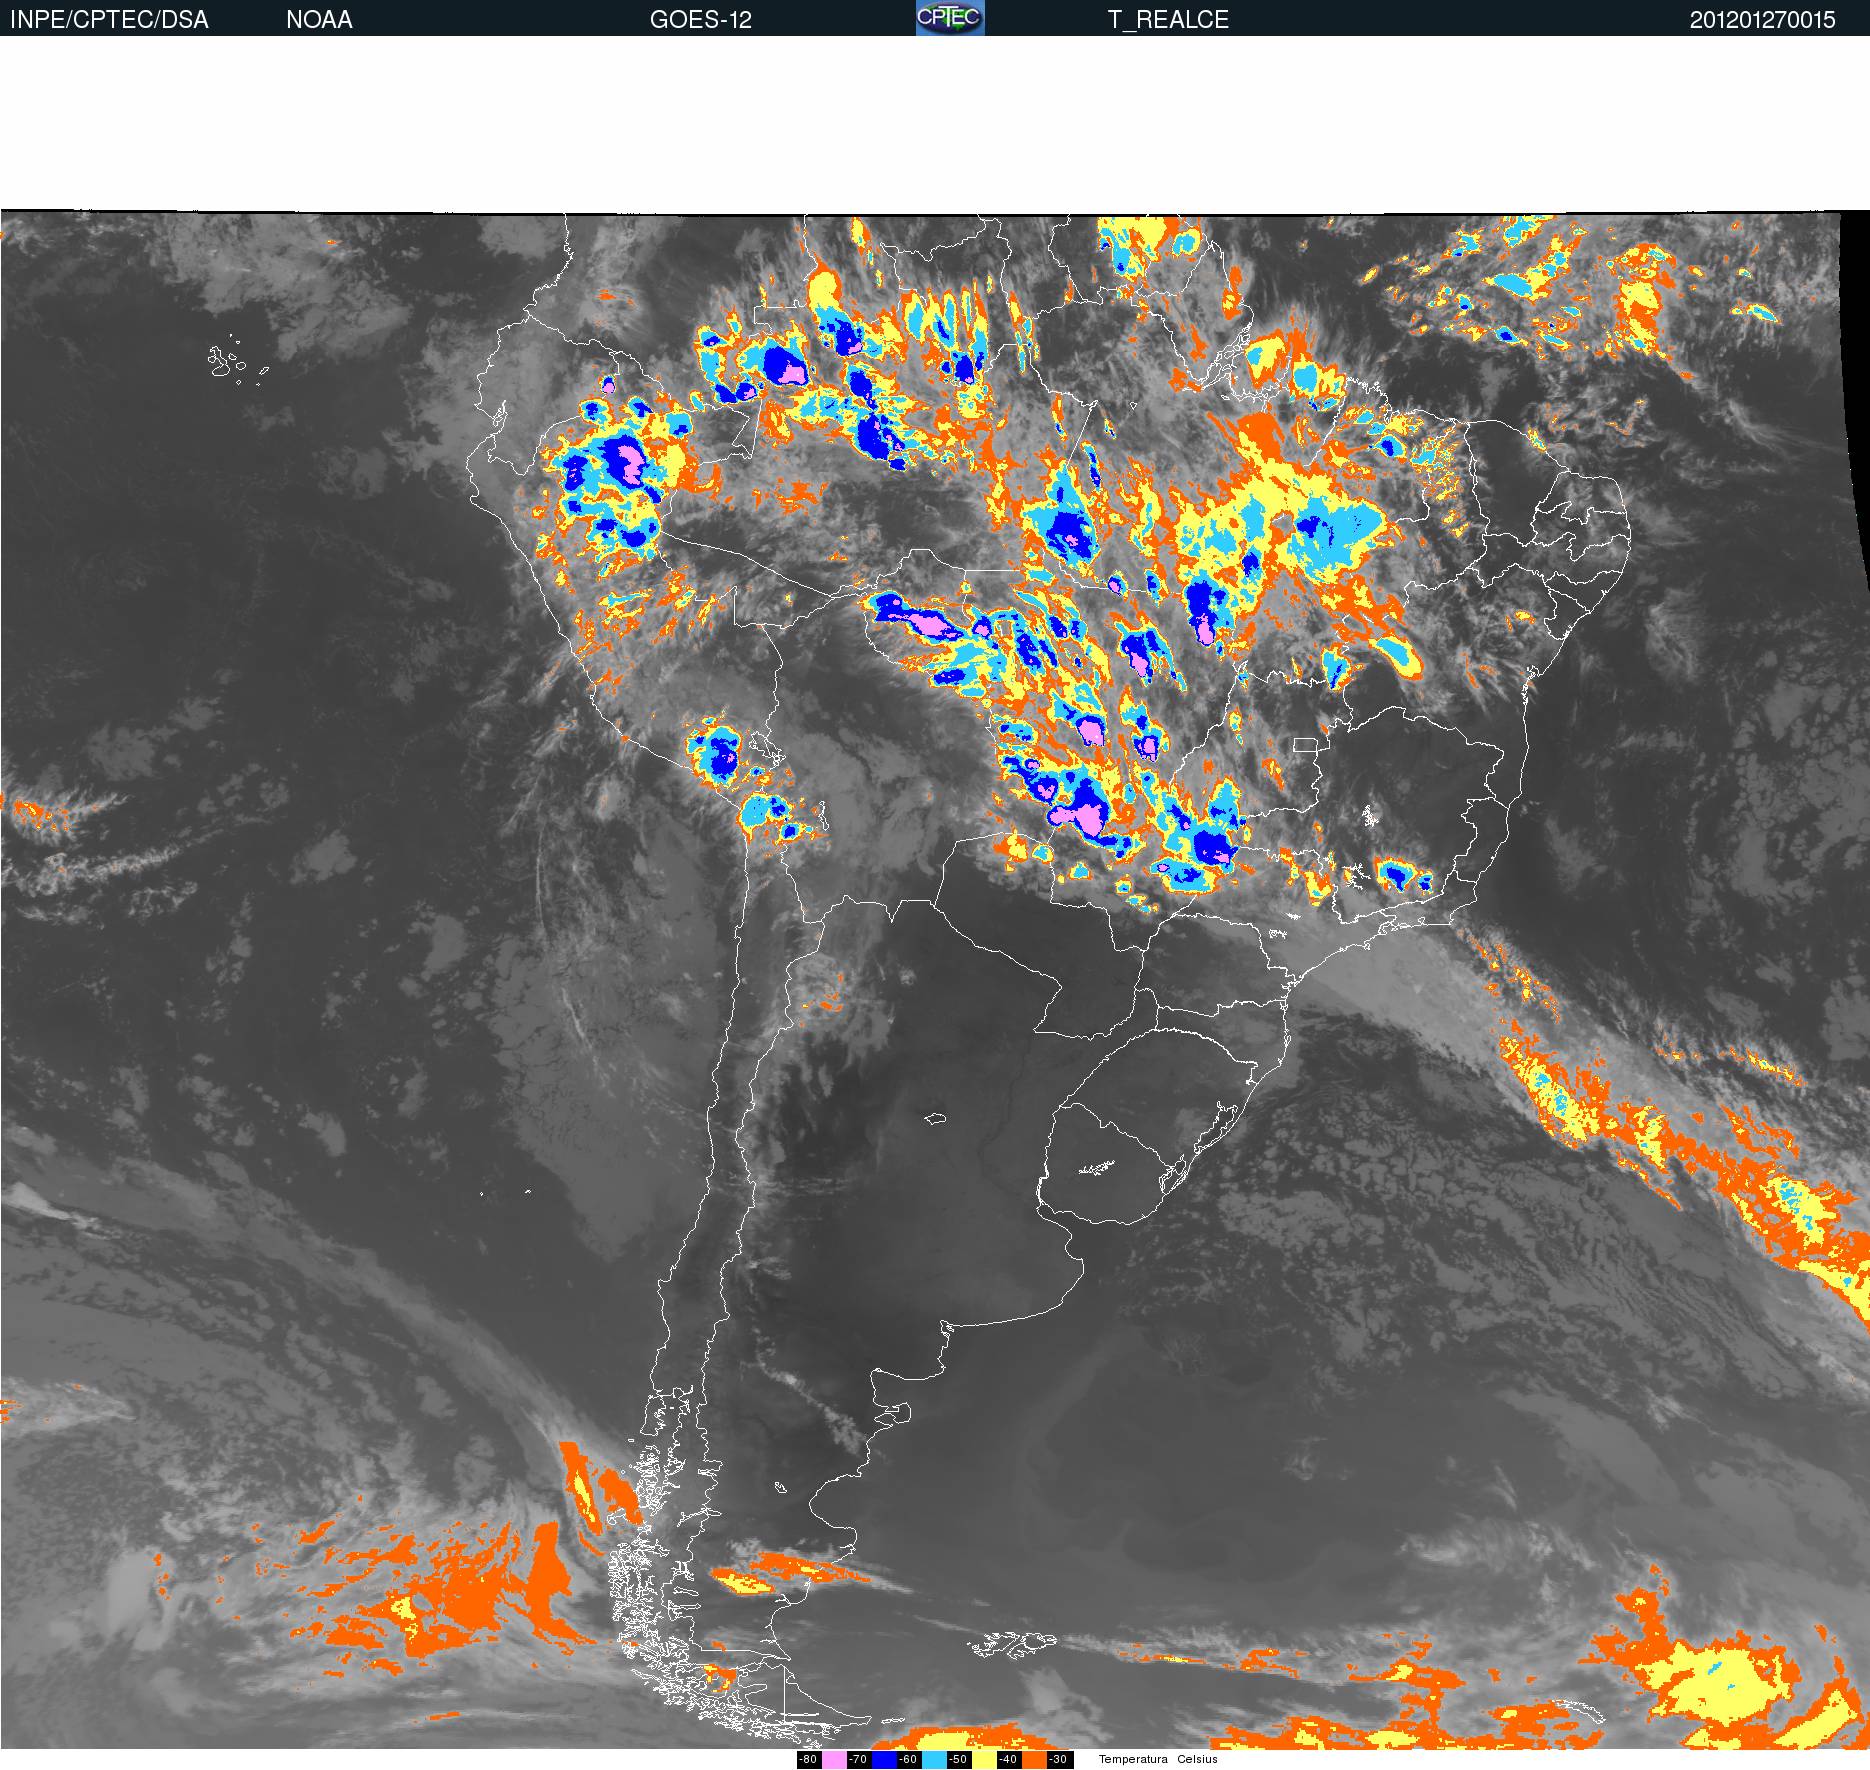This screenshot has height=1770, width=1870.
Task: Click the INPE/CPTEC/DSA header label
Action: click(x=109, y=19)
